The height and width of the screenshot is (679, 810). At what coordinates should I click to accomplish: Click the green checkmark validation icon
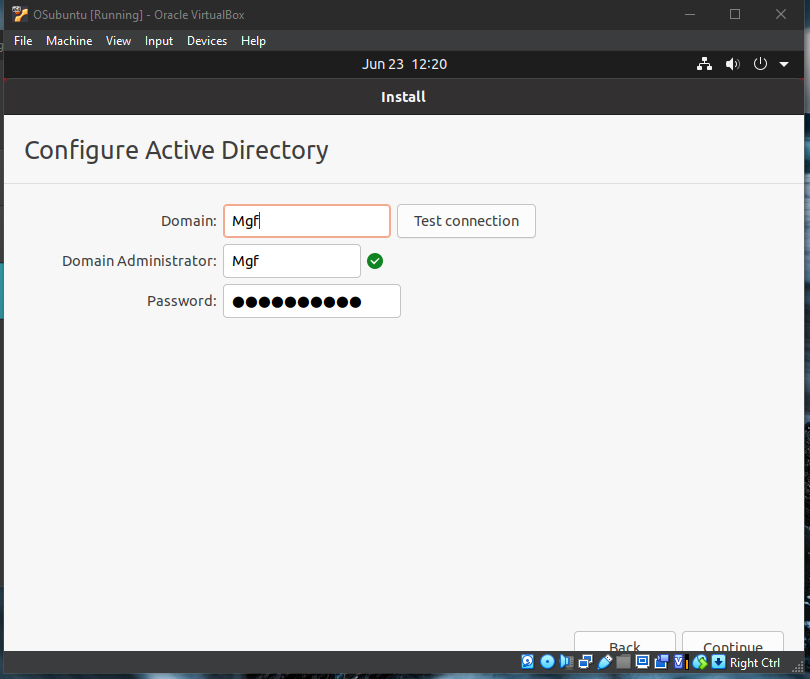pyautogui.click(x=375, y=261)
